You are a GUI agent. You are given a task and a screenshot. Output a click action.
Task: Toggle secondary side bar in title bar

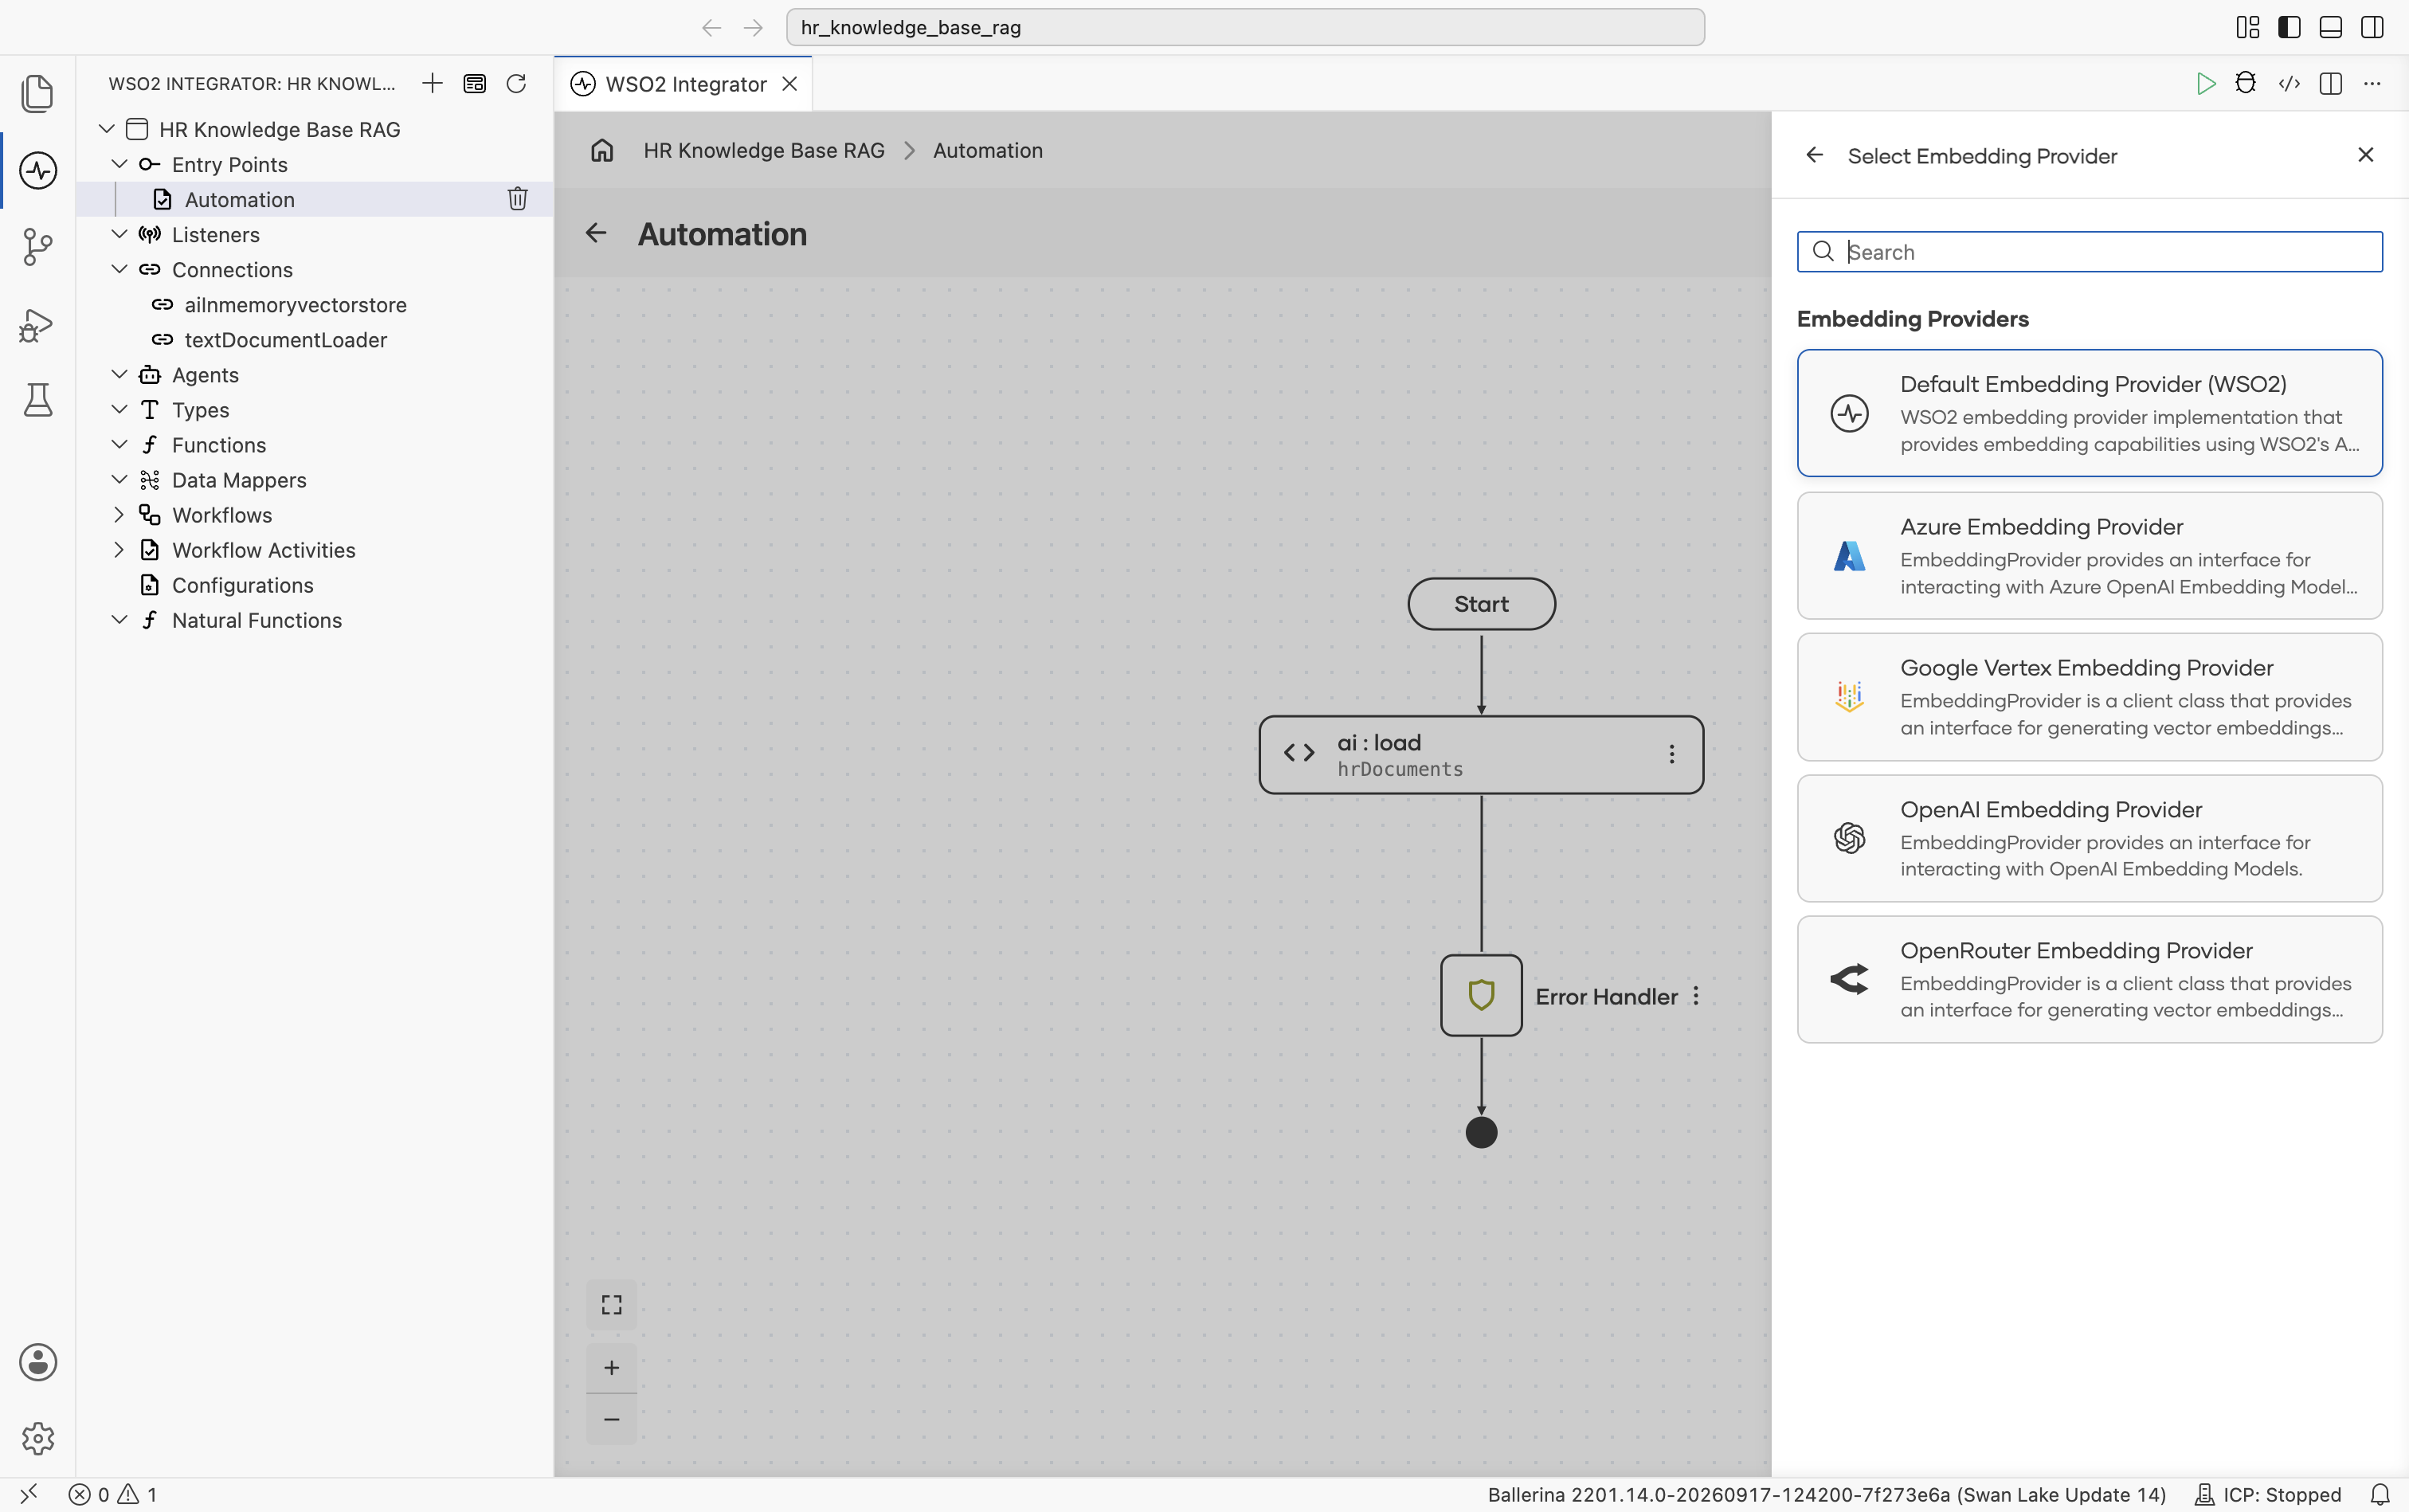pyautogui.click(x=2372, y=27)
